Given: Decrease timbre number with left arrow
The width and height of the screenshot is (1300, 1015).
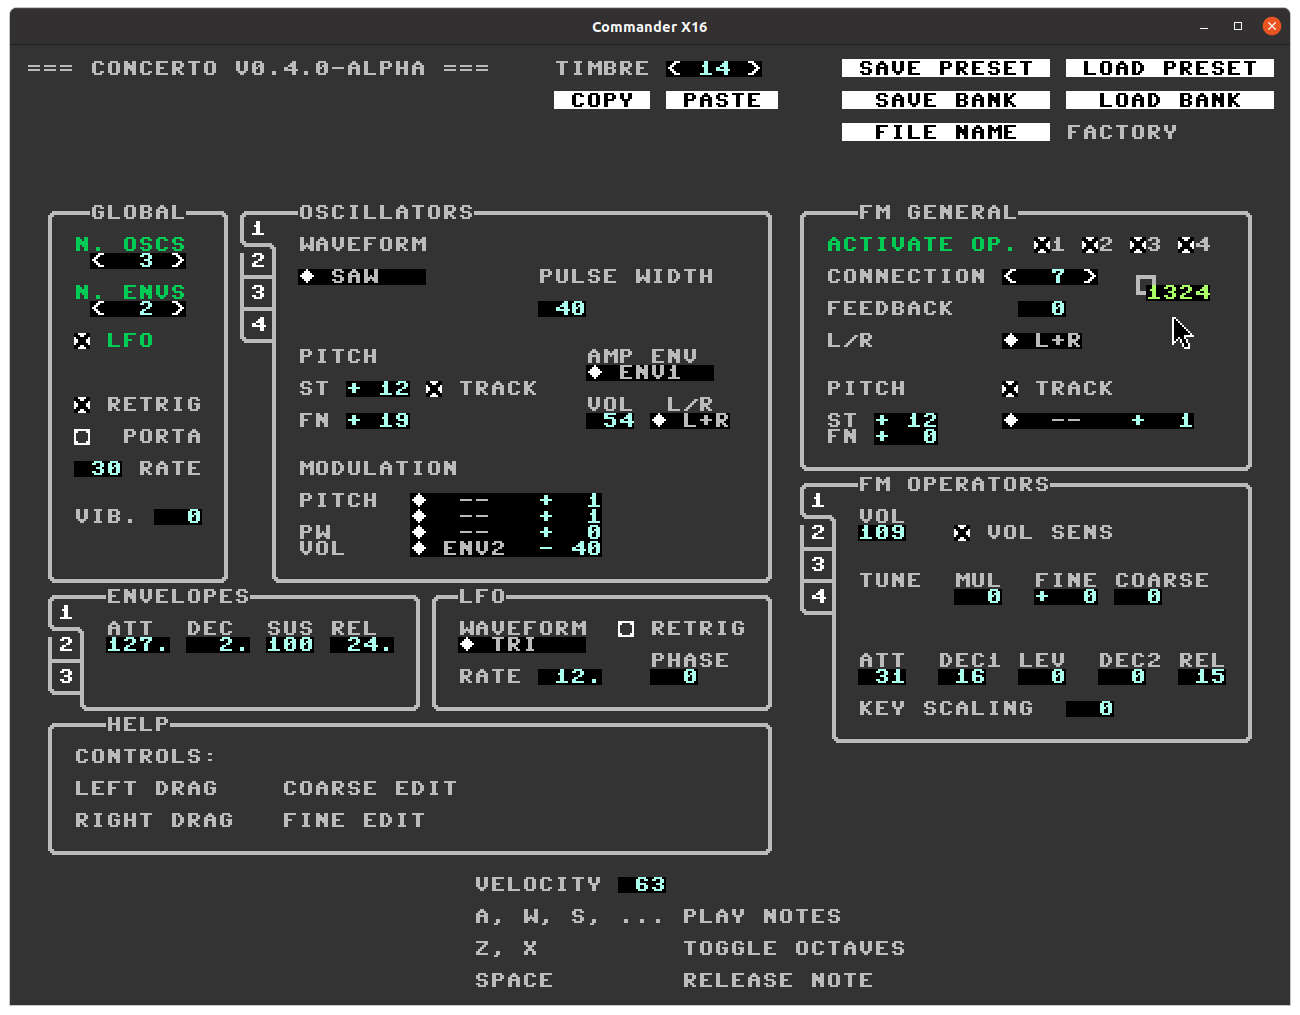Looking at the screenshot, I should (675, 68).
